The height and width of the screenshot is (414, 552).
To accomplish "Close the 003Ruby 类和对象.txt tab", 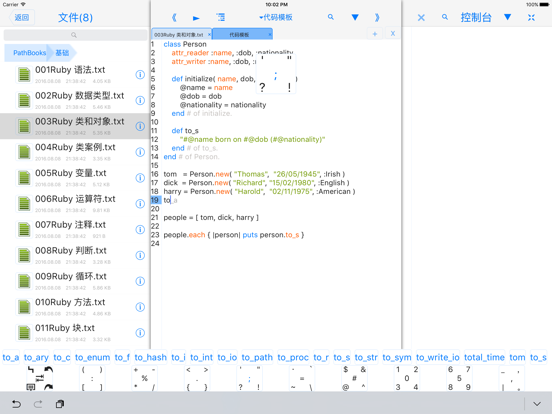I will coord(209,34).
